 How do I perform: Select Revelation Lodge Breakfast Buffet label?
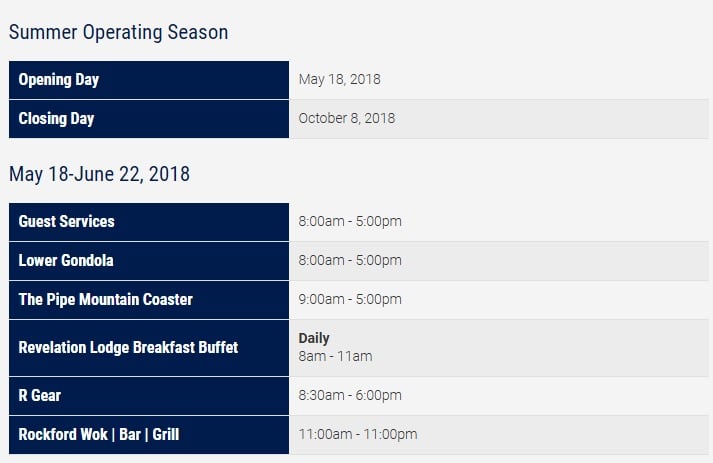click(128, 347)
